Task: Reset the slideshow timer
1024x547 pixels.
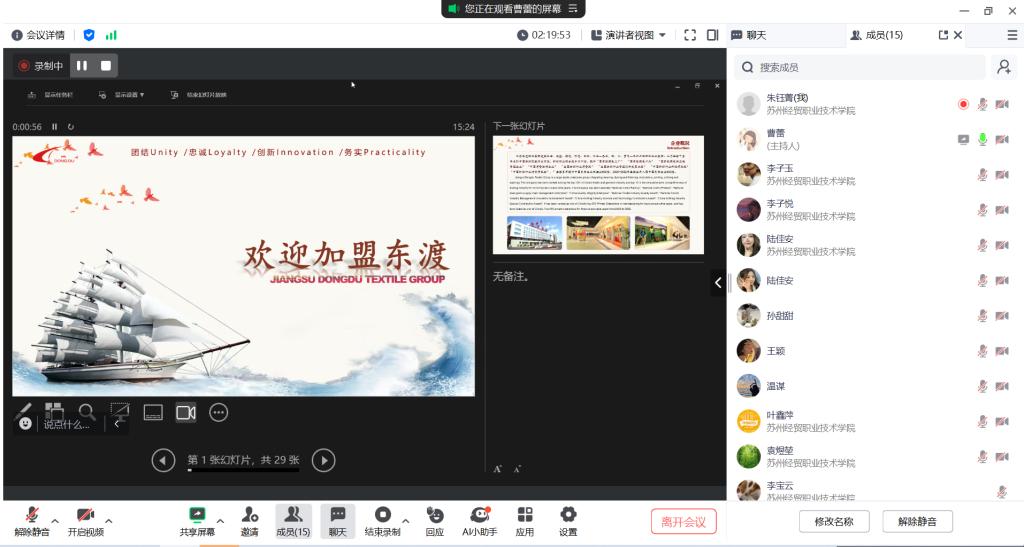Action: (71, 127)
